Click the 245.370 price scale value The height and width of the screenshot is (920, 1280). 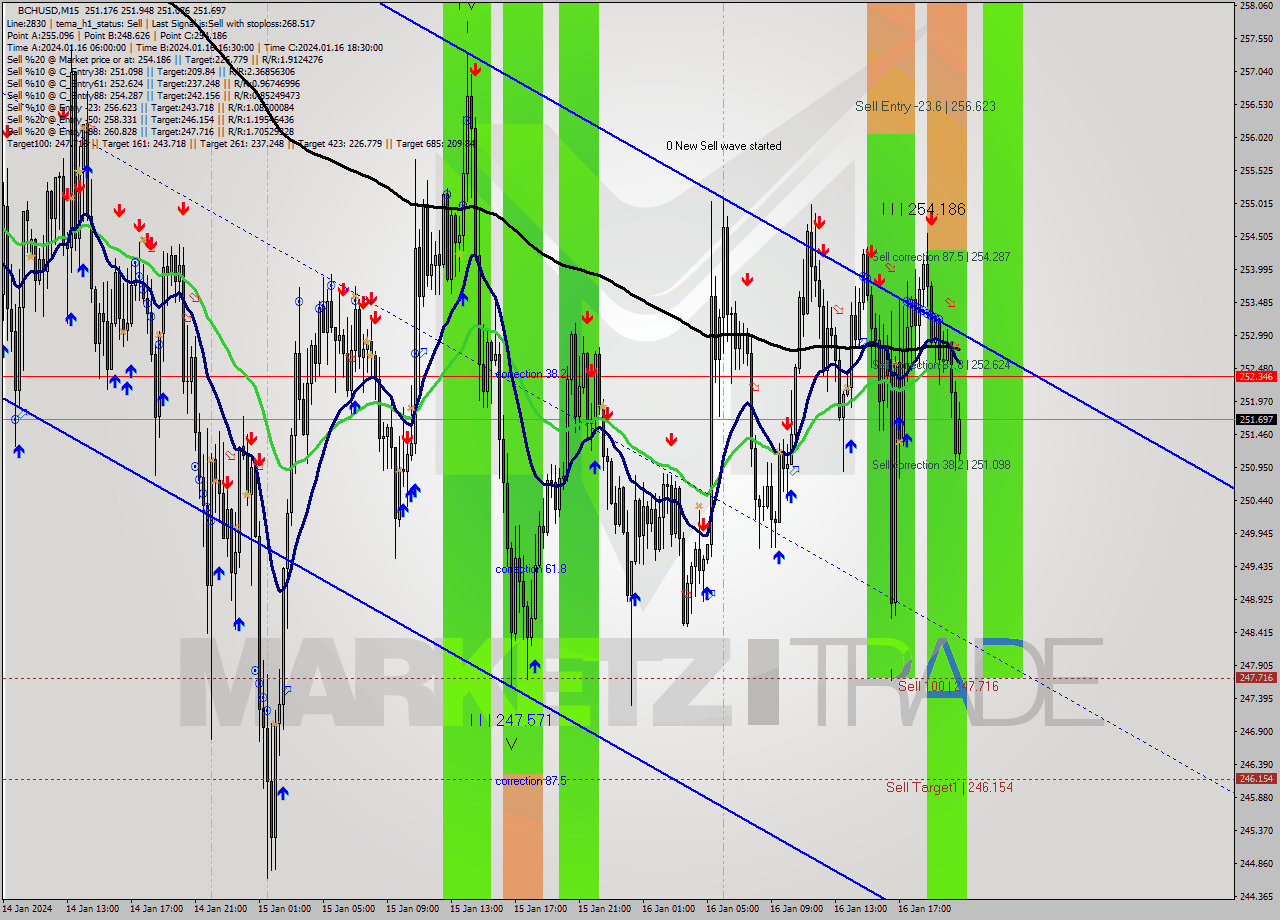1256,831
